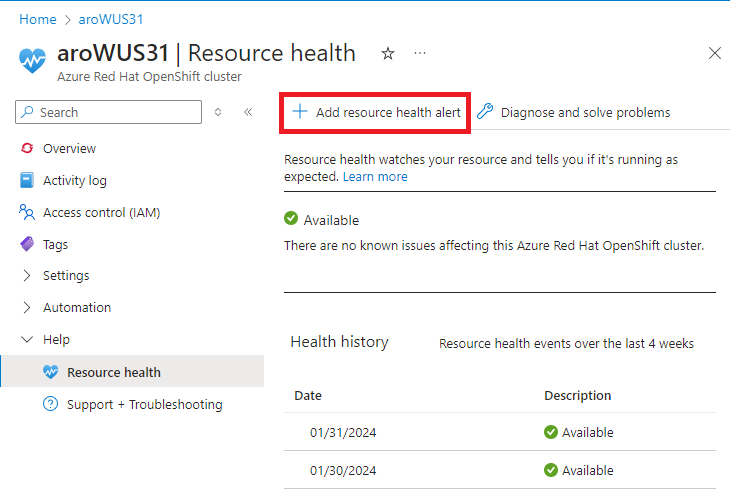The height and width of the screenshot is (490, 730).
Task: Click the current Available status text
Action: point(331,220)
